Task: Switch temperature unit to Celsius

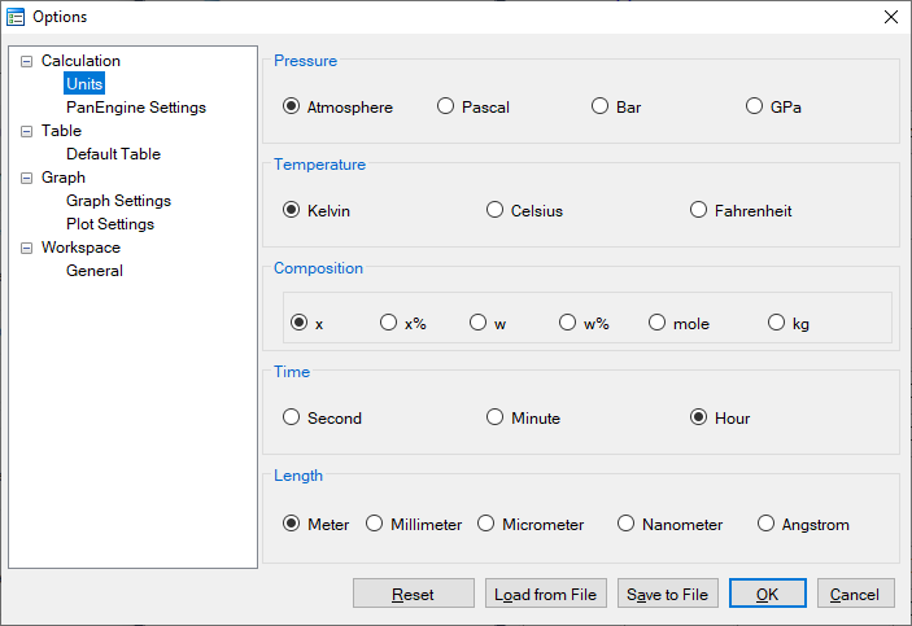Action: click(495, 211)
